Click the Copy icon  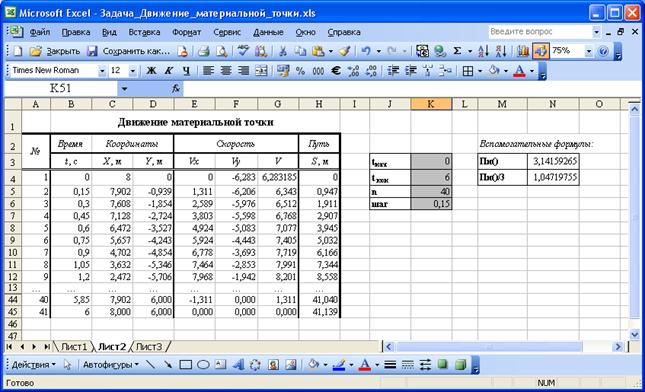point(300,51)
